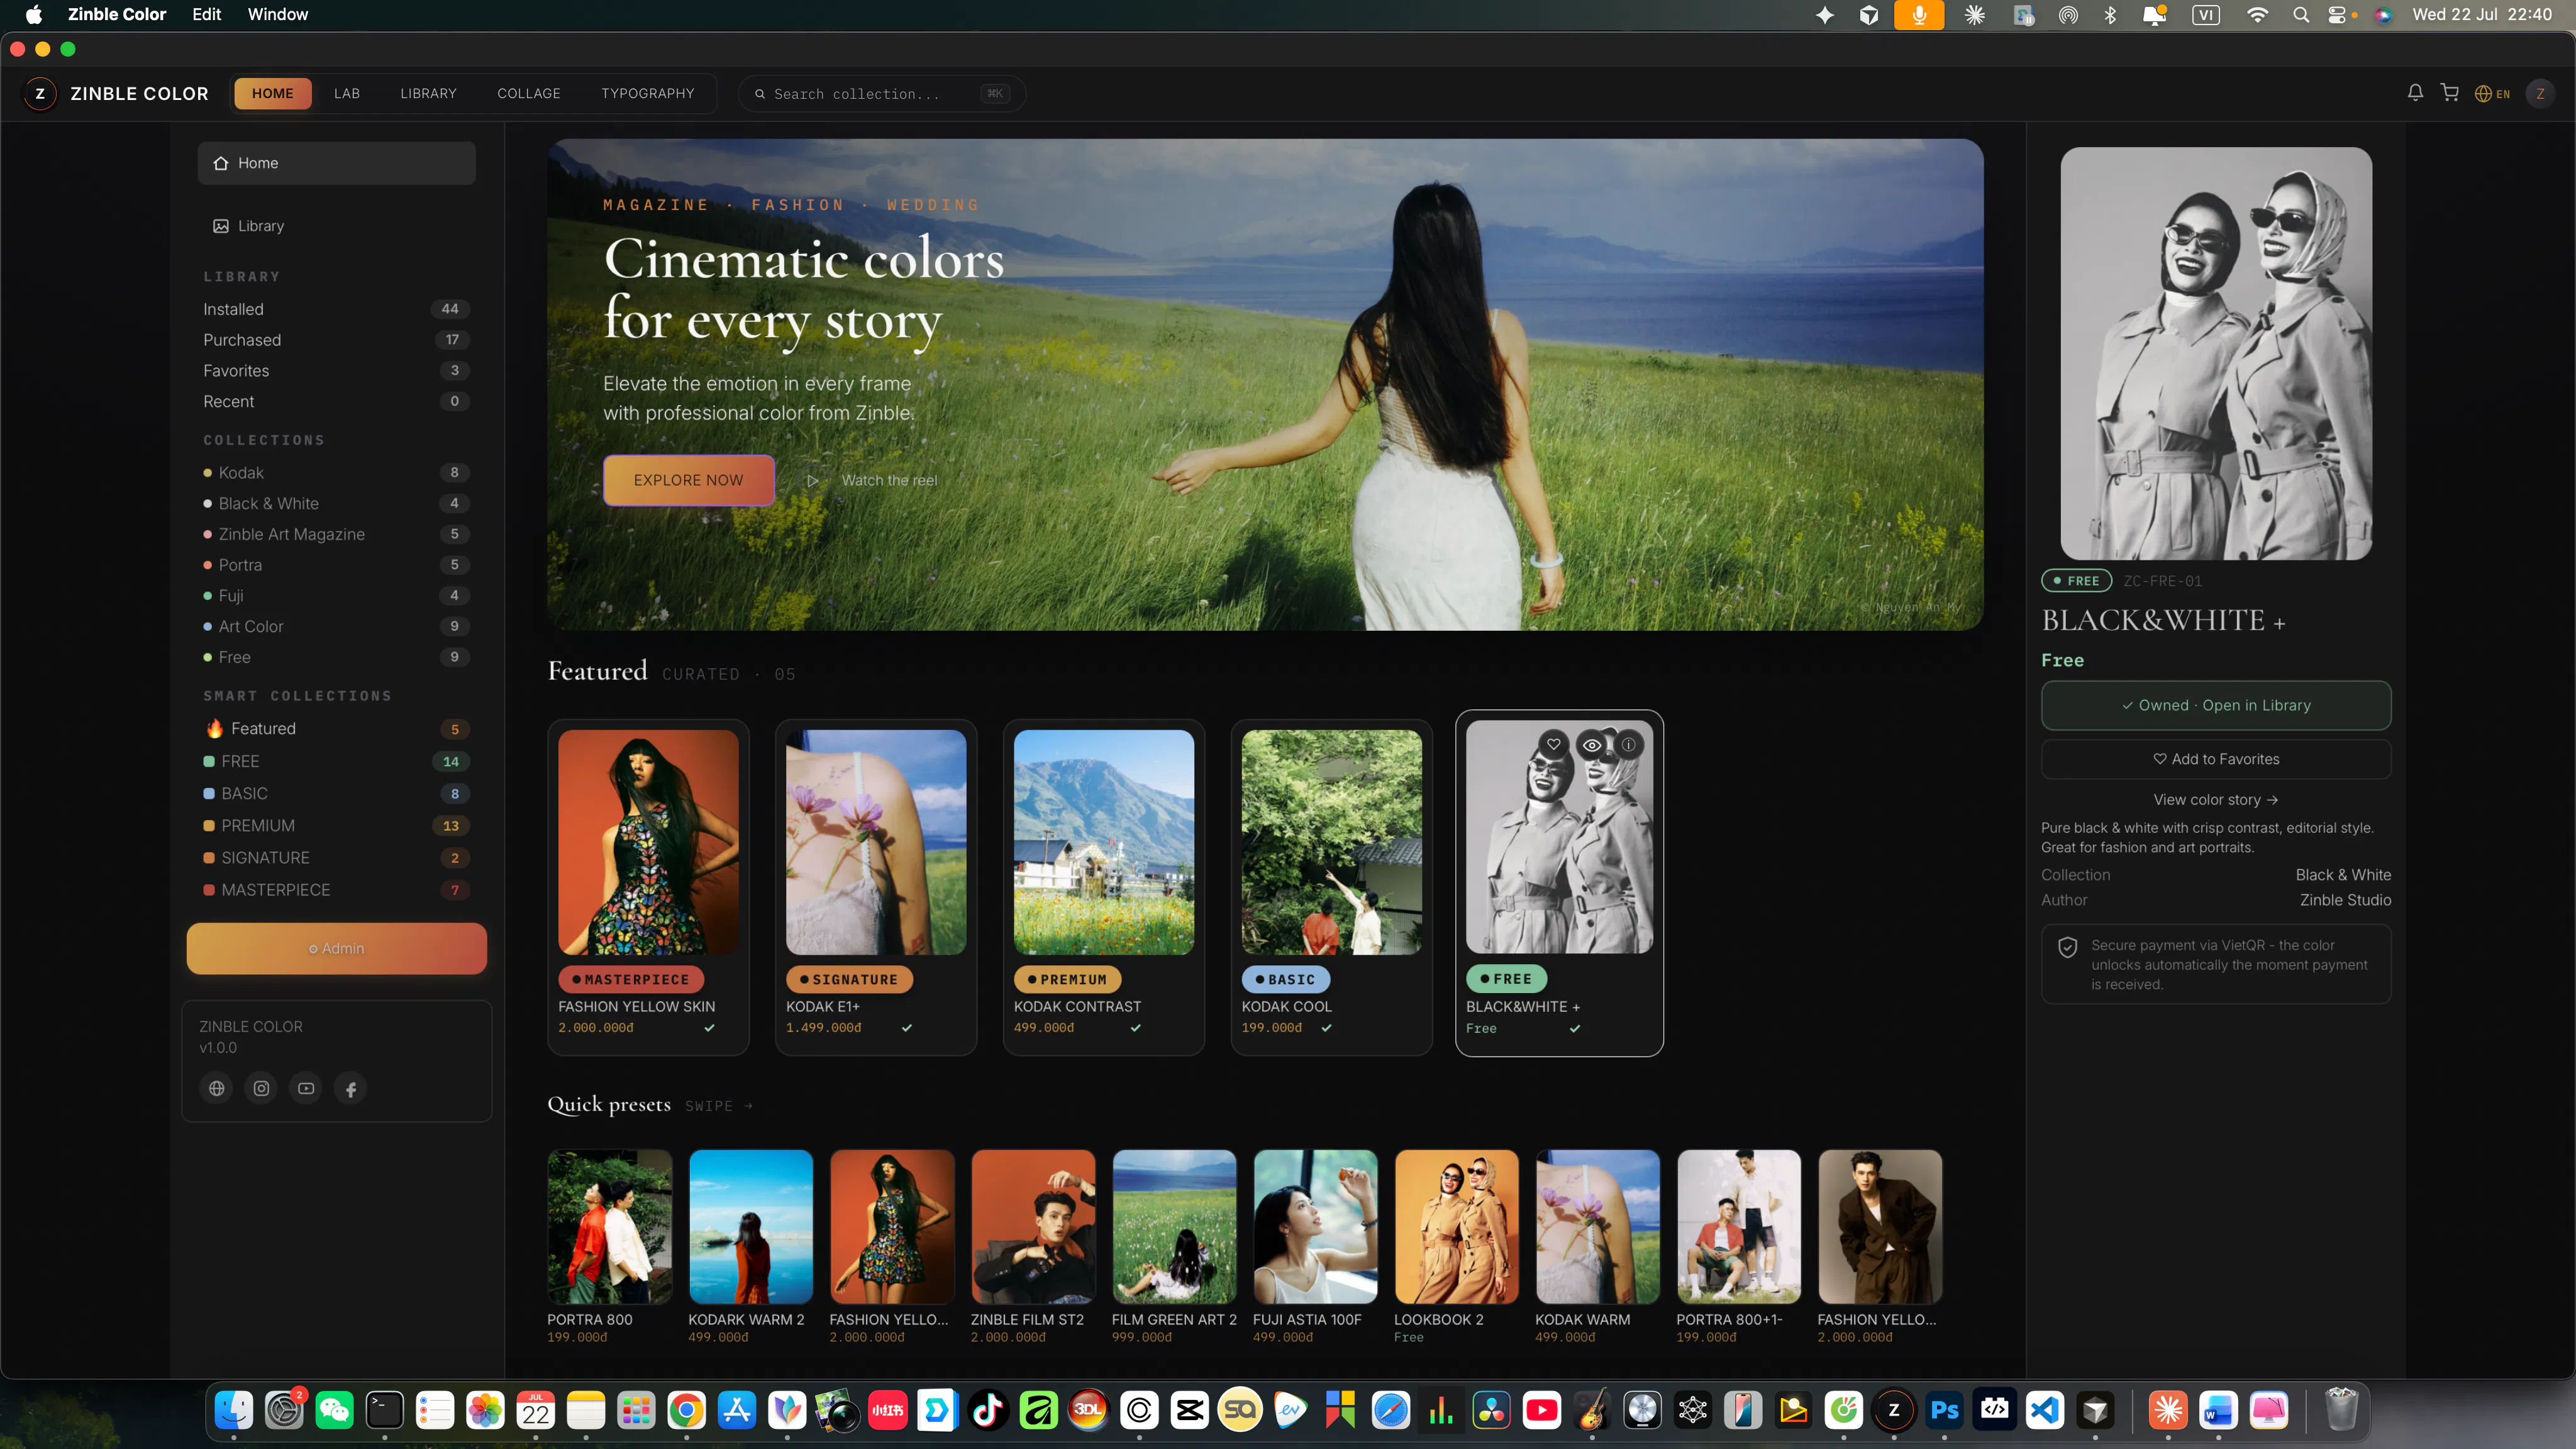Open Spotlight search in menu bar
Screen dimensions: 2576x1449
pos(2301,14)
